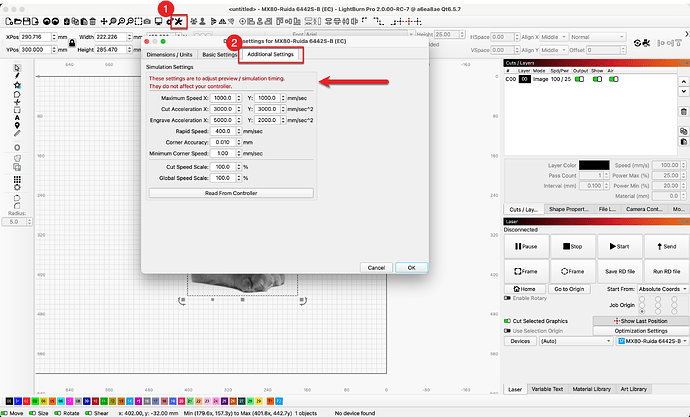Save file using the floppy disk icon
Screen dimensions: 690x417
point(26,21)
